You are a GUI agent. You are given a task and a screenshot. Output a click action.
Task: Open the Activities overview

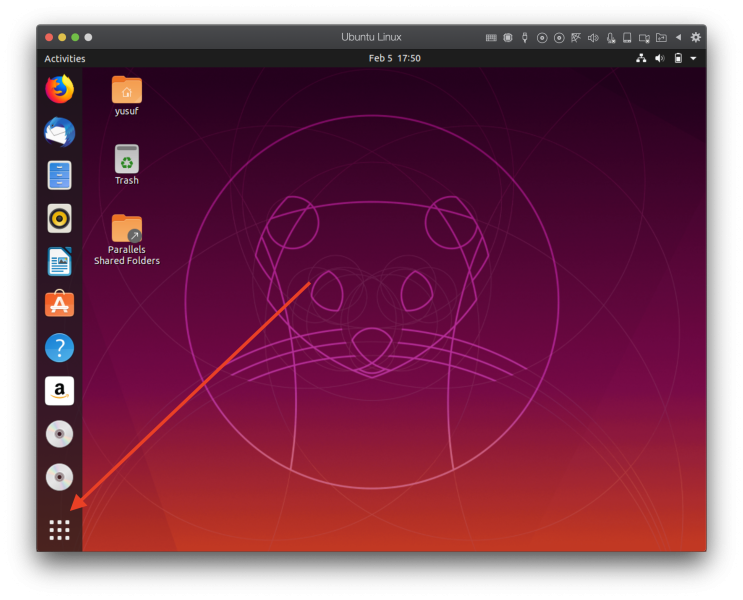coord(65,58)
